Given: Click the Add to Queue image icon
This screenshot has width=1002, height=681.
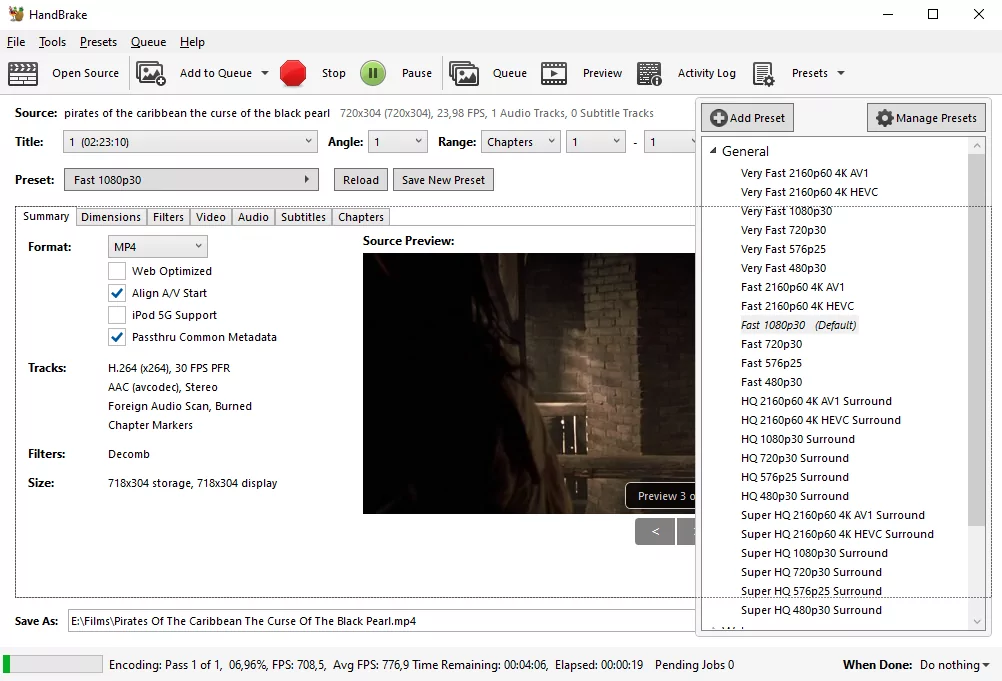Looking at the screenshot, I should click(151, 73).
